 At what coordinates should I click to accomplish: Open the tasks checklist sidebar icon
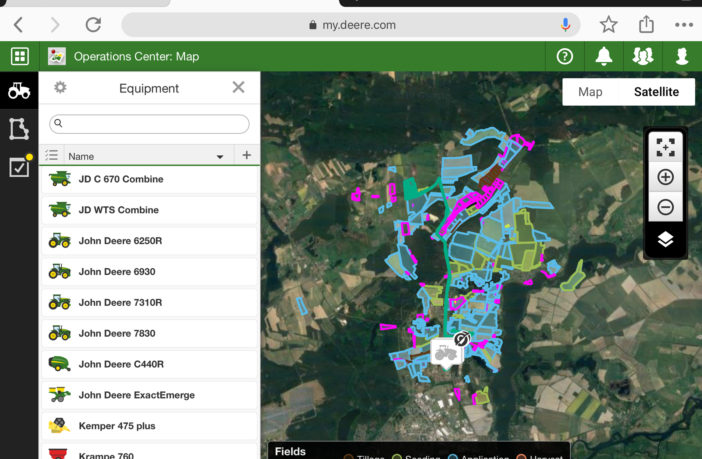click(19, 167)
